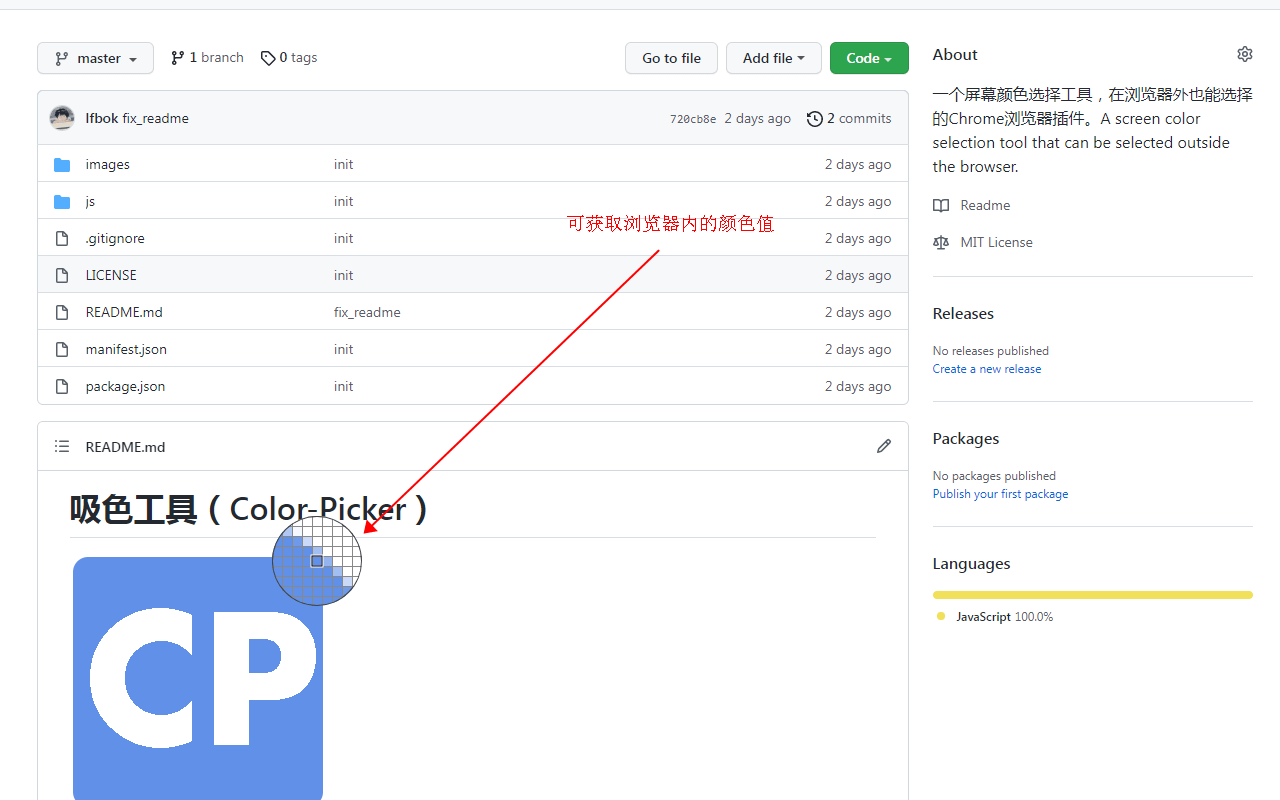
Task: Click 'No packages published' text
Action: point(994,476)
